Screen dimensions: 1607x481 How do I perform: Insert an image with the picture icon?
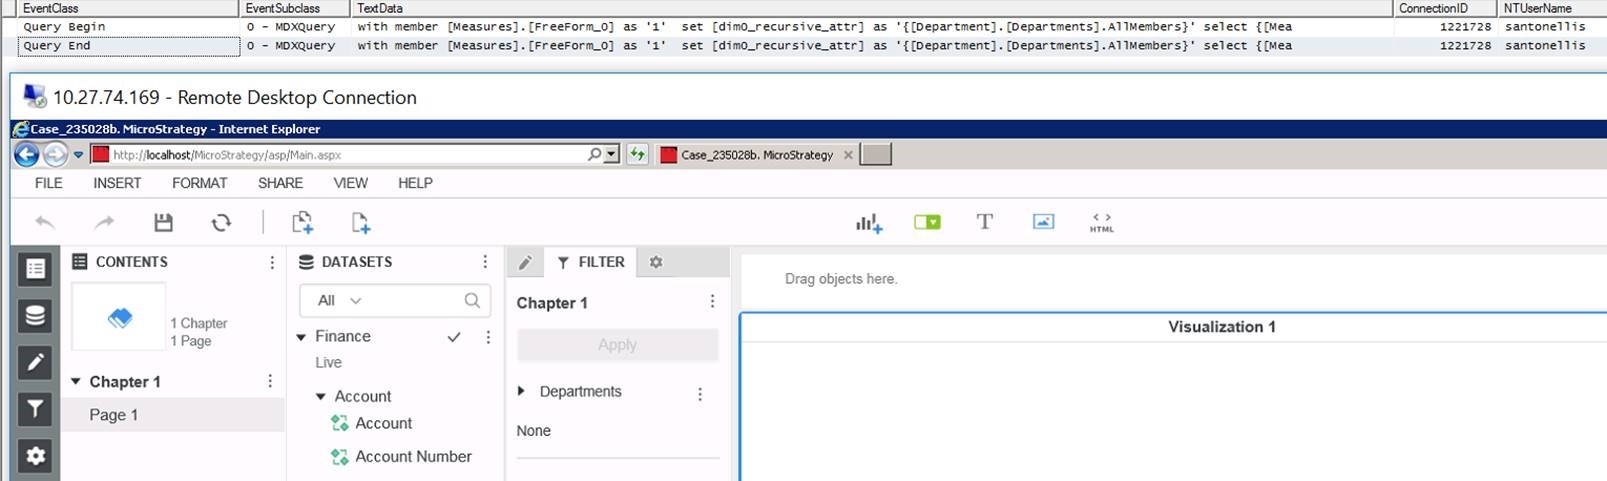[x=1043, y=222]
